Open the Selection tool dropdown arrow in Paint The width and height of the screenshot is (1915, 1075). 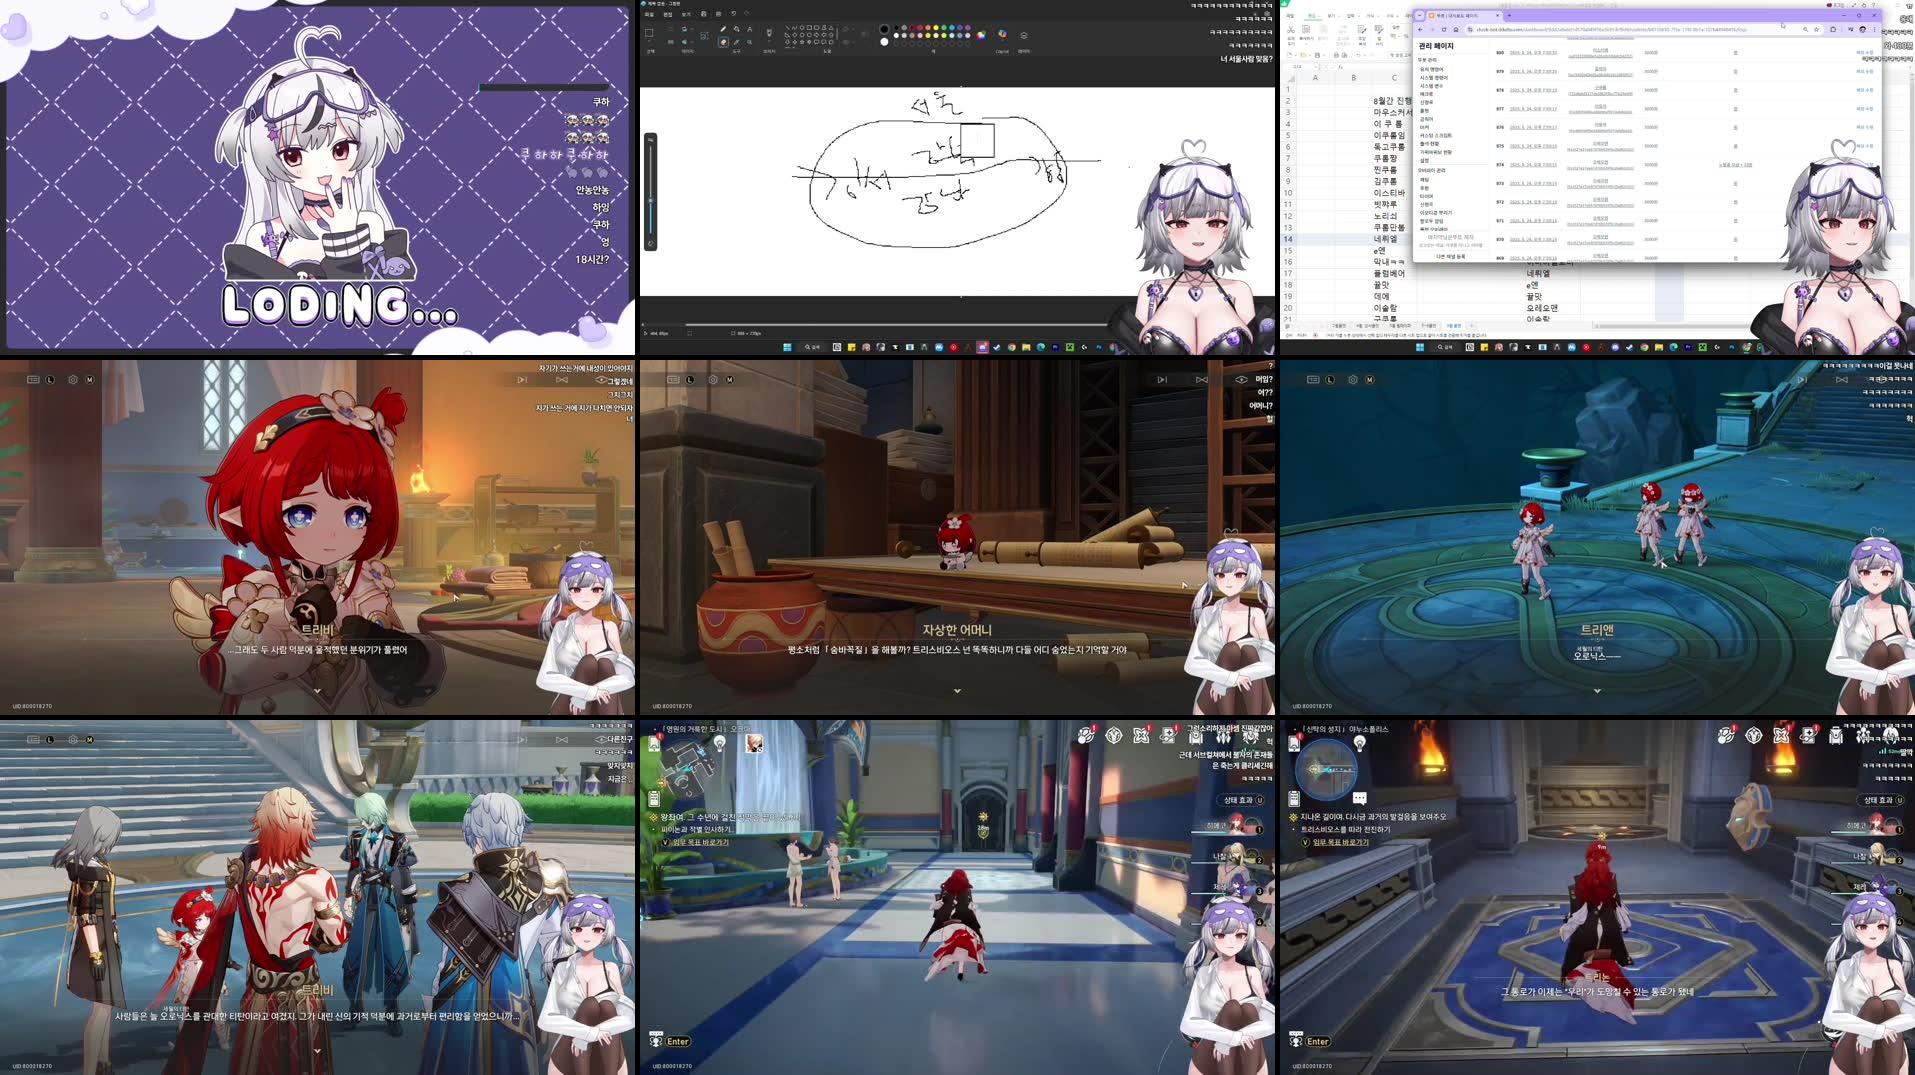click(649, 42)
